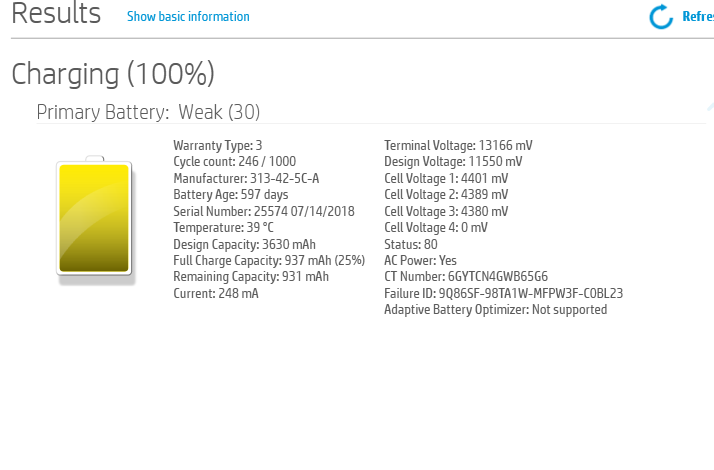Click Cell Voltage 2: 4389 mV
Image resolution: width=714 pixels, height=470 pixels.
tap(446, 194)
